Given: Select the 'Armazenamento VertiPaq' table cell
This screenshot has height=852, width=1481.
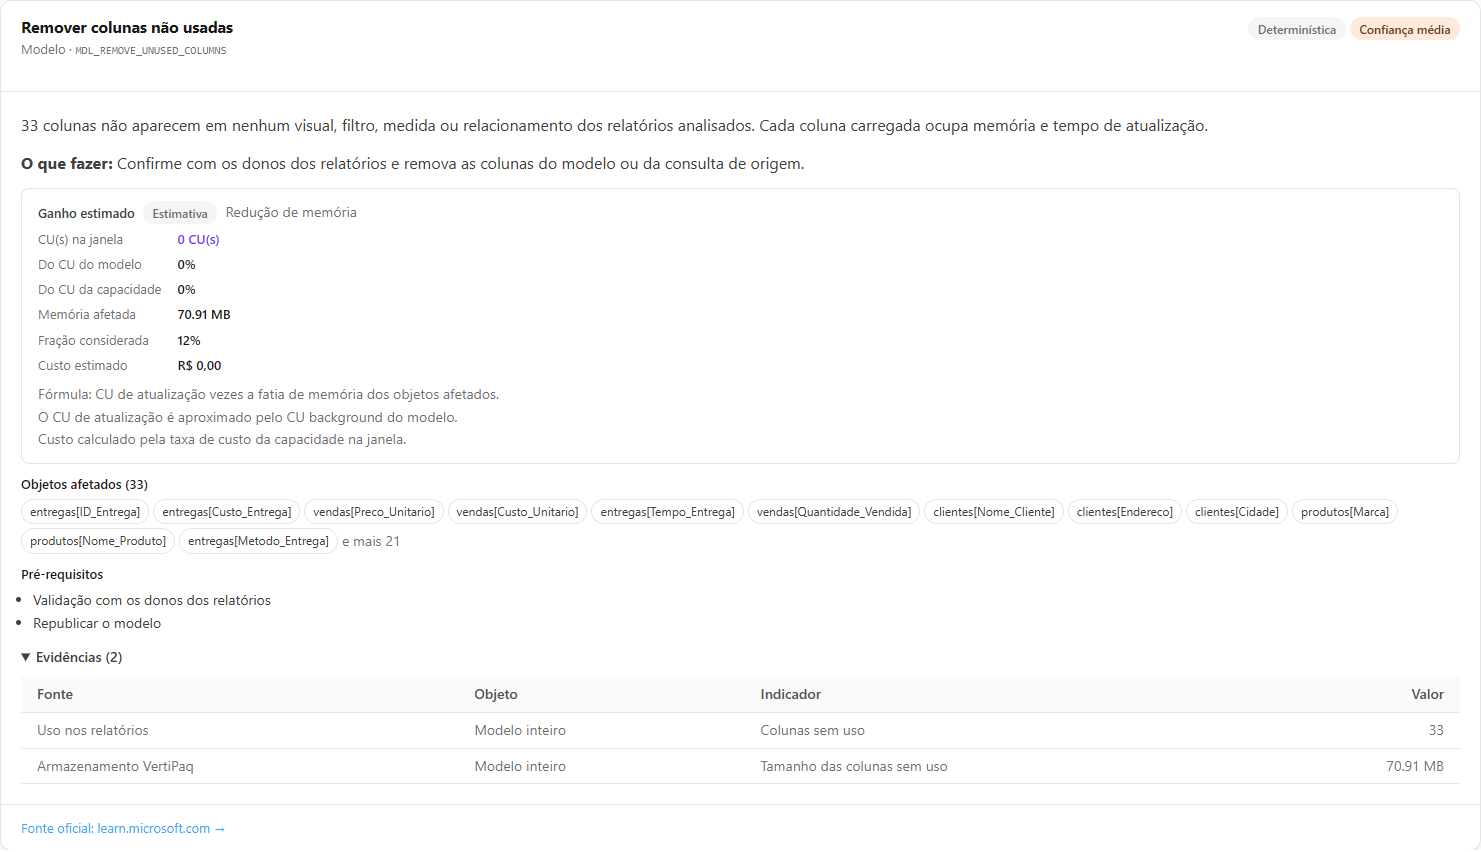Looking at the screenshot, I should pos(115,767).
